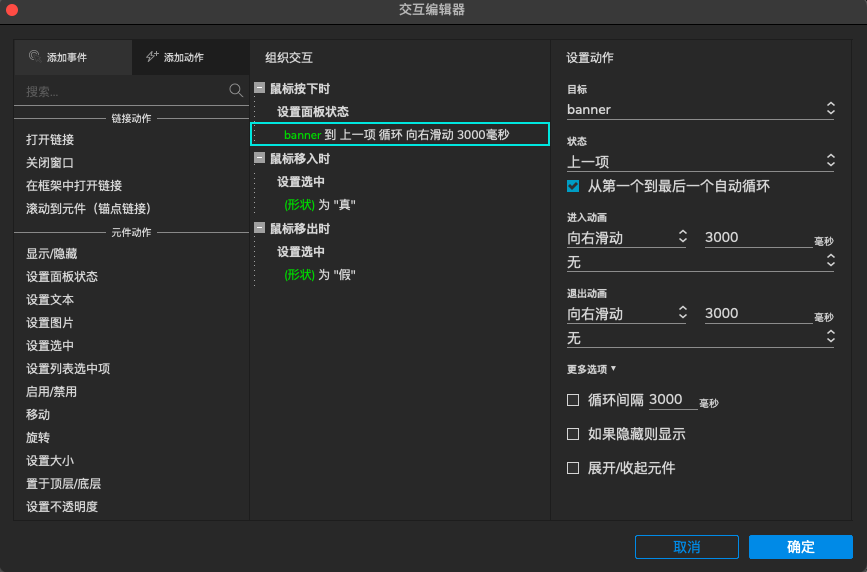Edit 退出动画 duration 3000 field

click(x=758, y=314)
